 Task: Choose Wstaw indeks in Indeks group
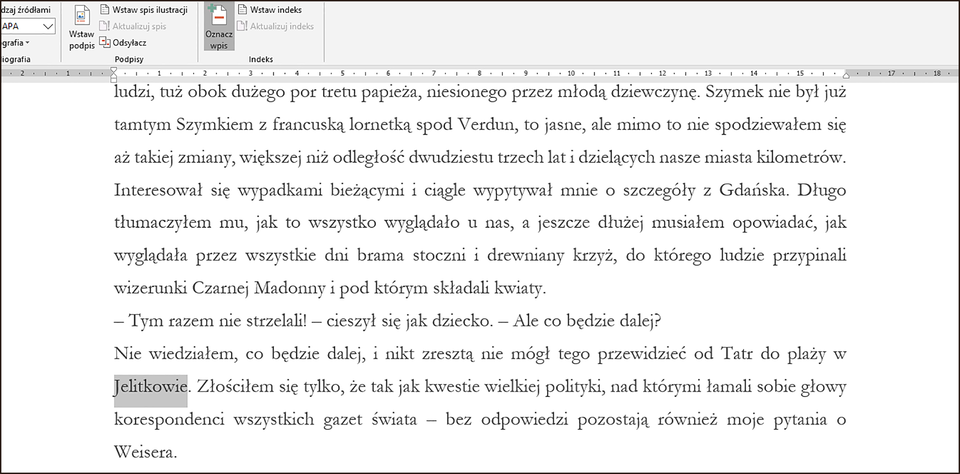pos(270,10)
